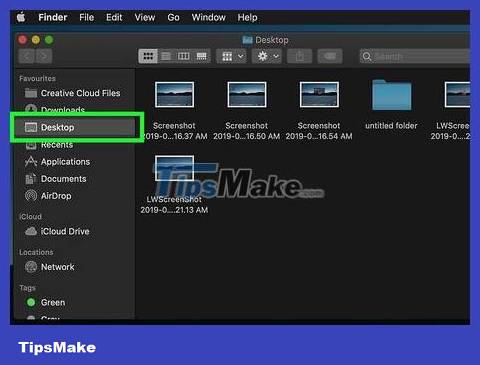Image resolution: width=480 pixels, height=365 pixels.
Task: Click the Favourites section header
Action: point(37,79)
